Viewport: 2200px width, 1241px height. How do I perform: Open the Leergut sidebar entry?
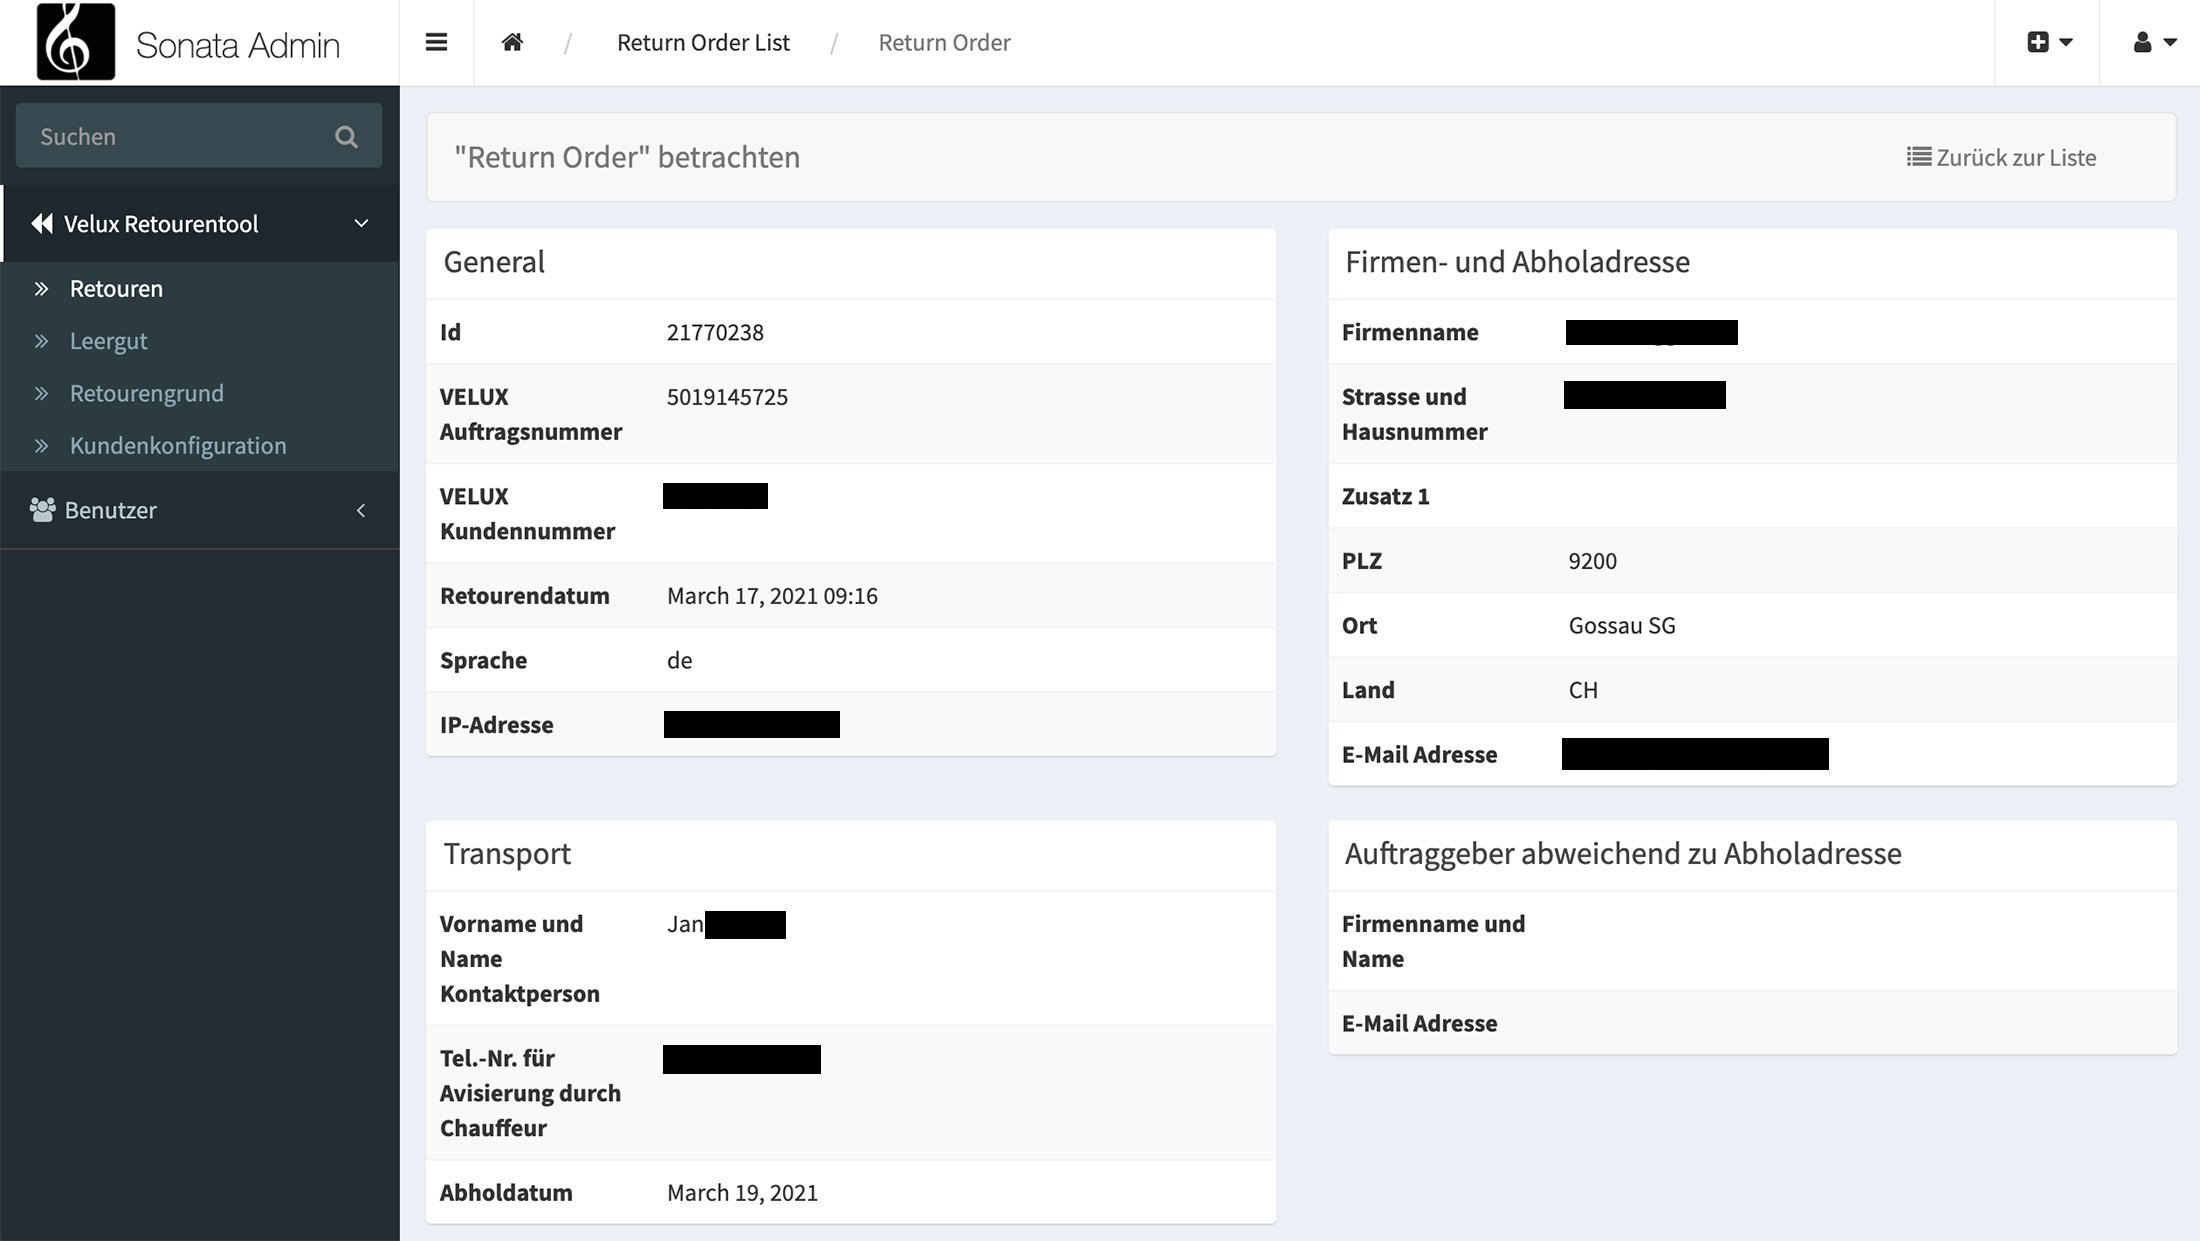tap(108, 341)
